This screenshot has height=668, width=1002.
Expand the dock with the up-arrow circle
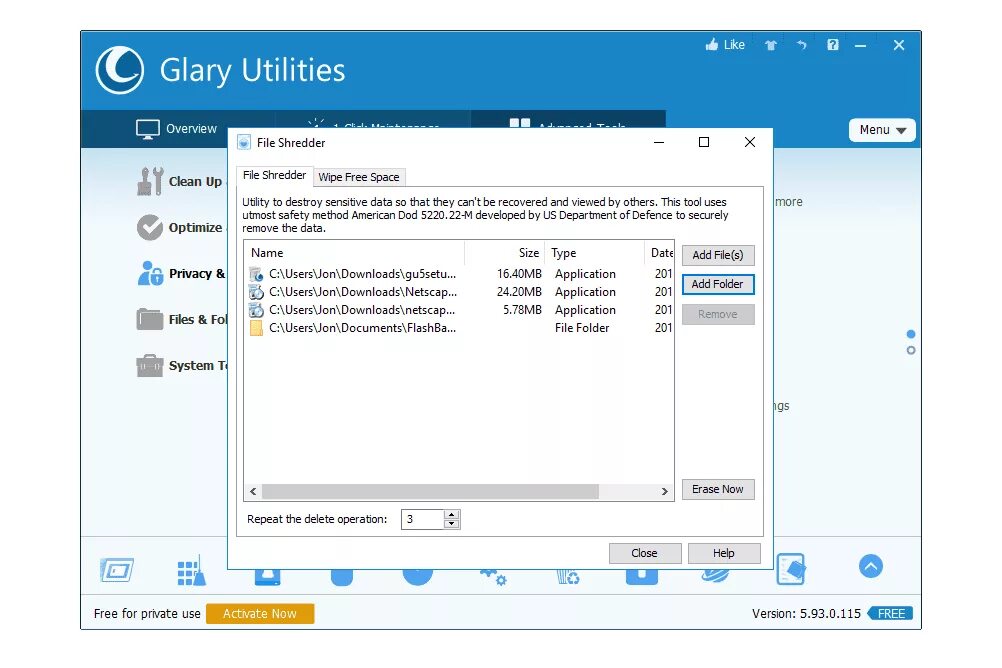870,566
